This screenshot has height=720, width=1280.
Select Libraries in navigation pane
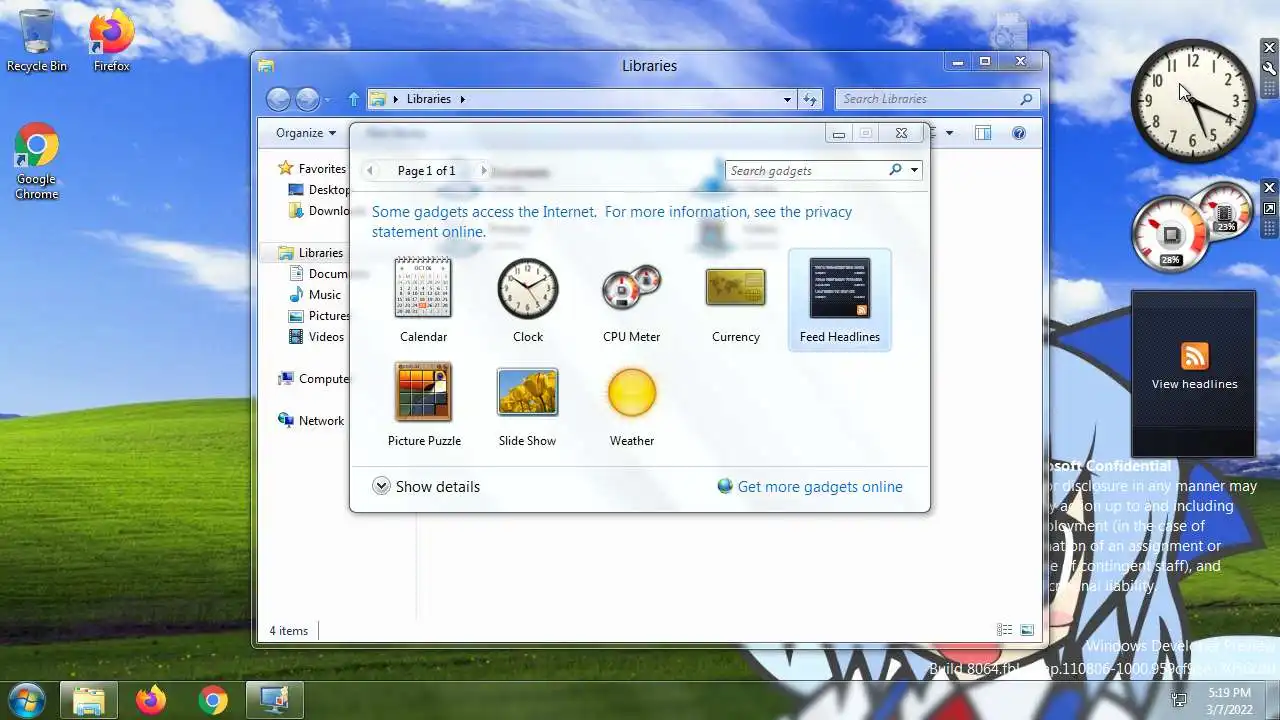tap(311, 253)
